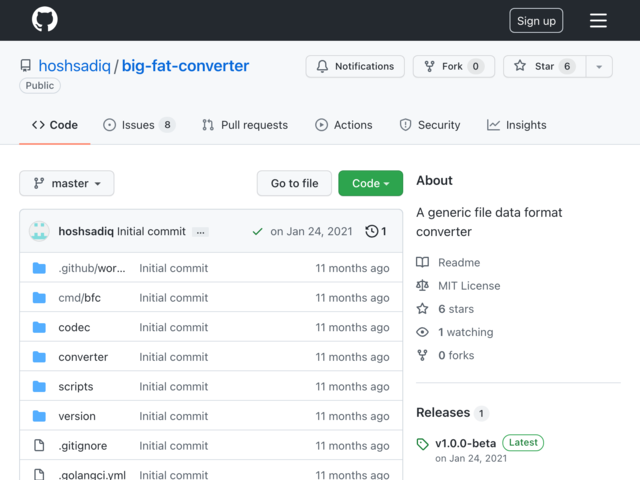This screenshot has width=640, height=480.
Task: Click the Latest release badge
Action: coord(523,443)
